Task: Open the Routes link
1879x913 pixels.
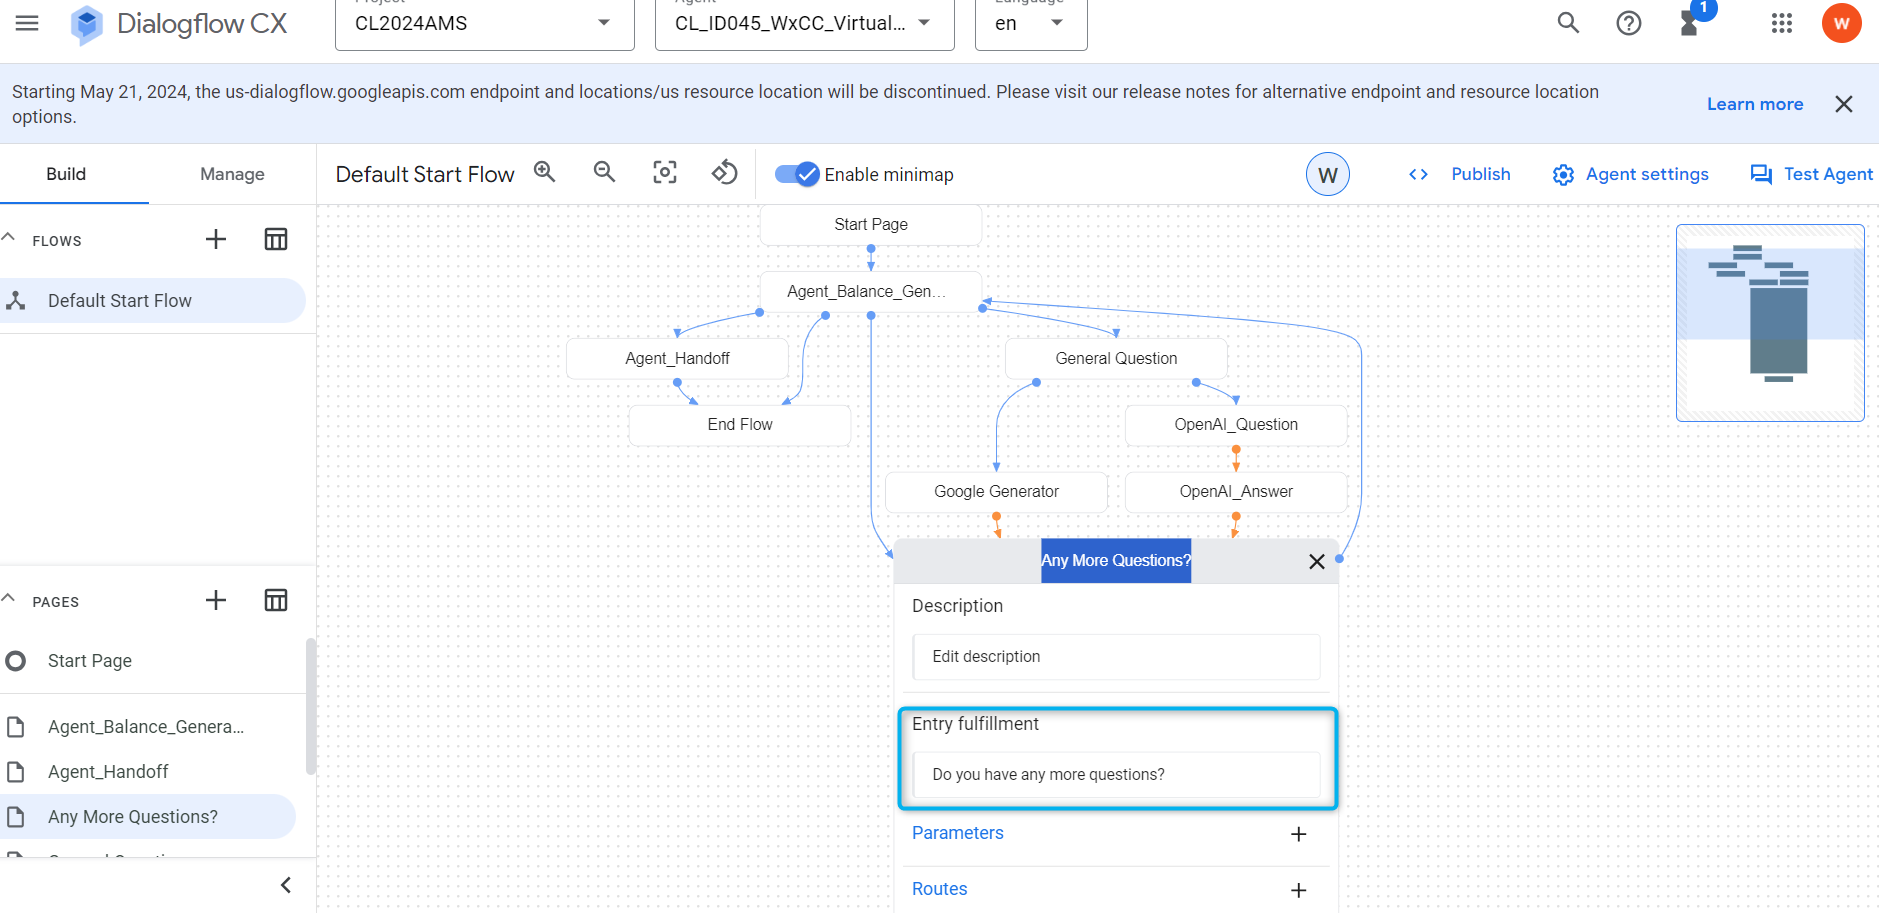Action: tap(939, 889)
